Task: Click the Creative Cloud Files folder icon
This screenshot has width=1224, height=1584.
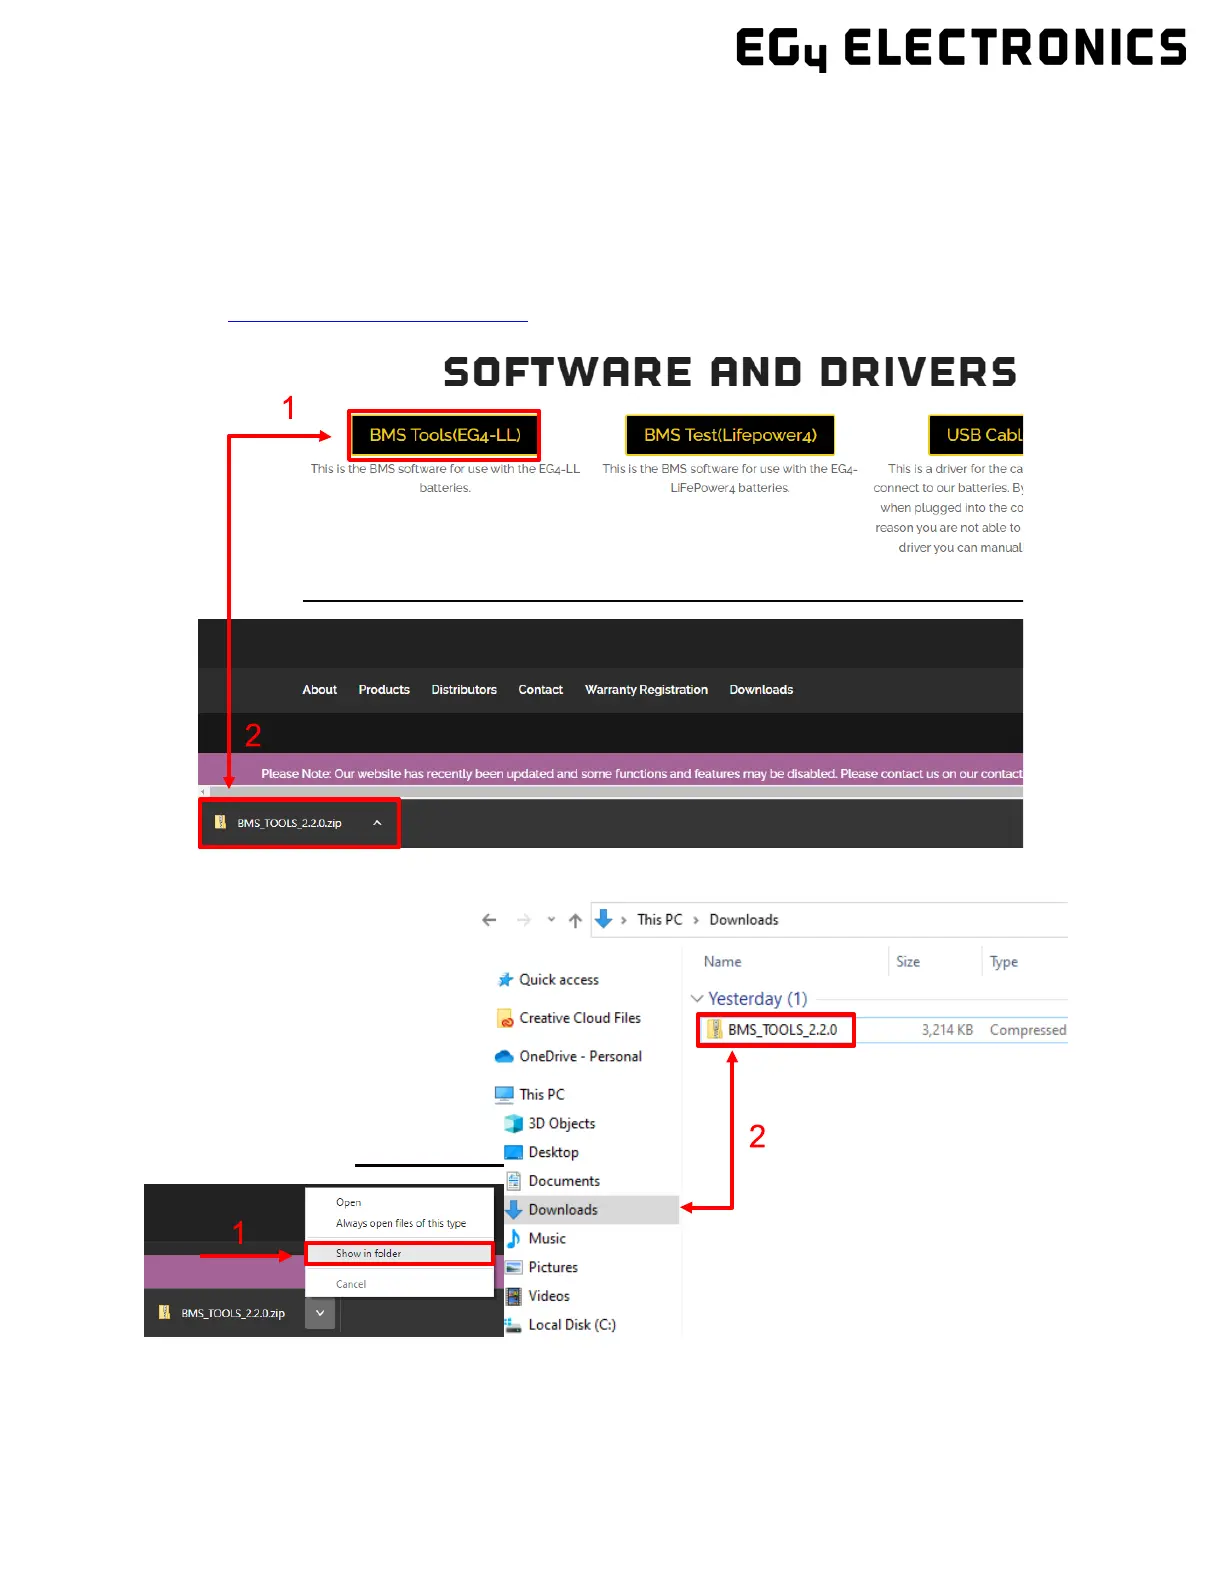Action: coord(505,1018)
